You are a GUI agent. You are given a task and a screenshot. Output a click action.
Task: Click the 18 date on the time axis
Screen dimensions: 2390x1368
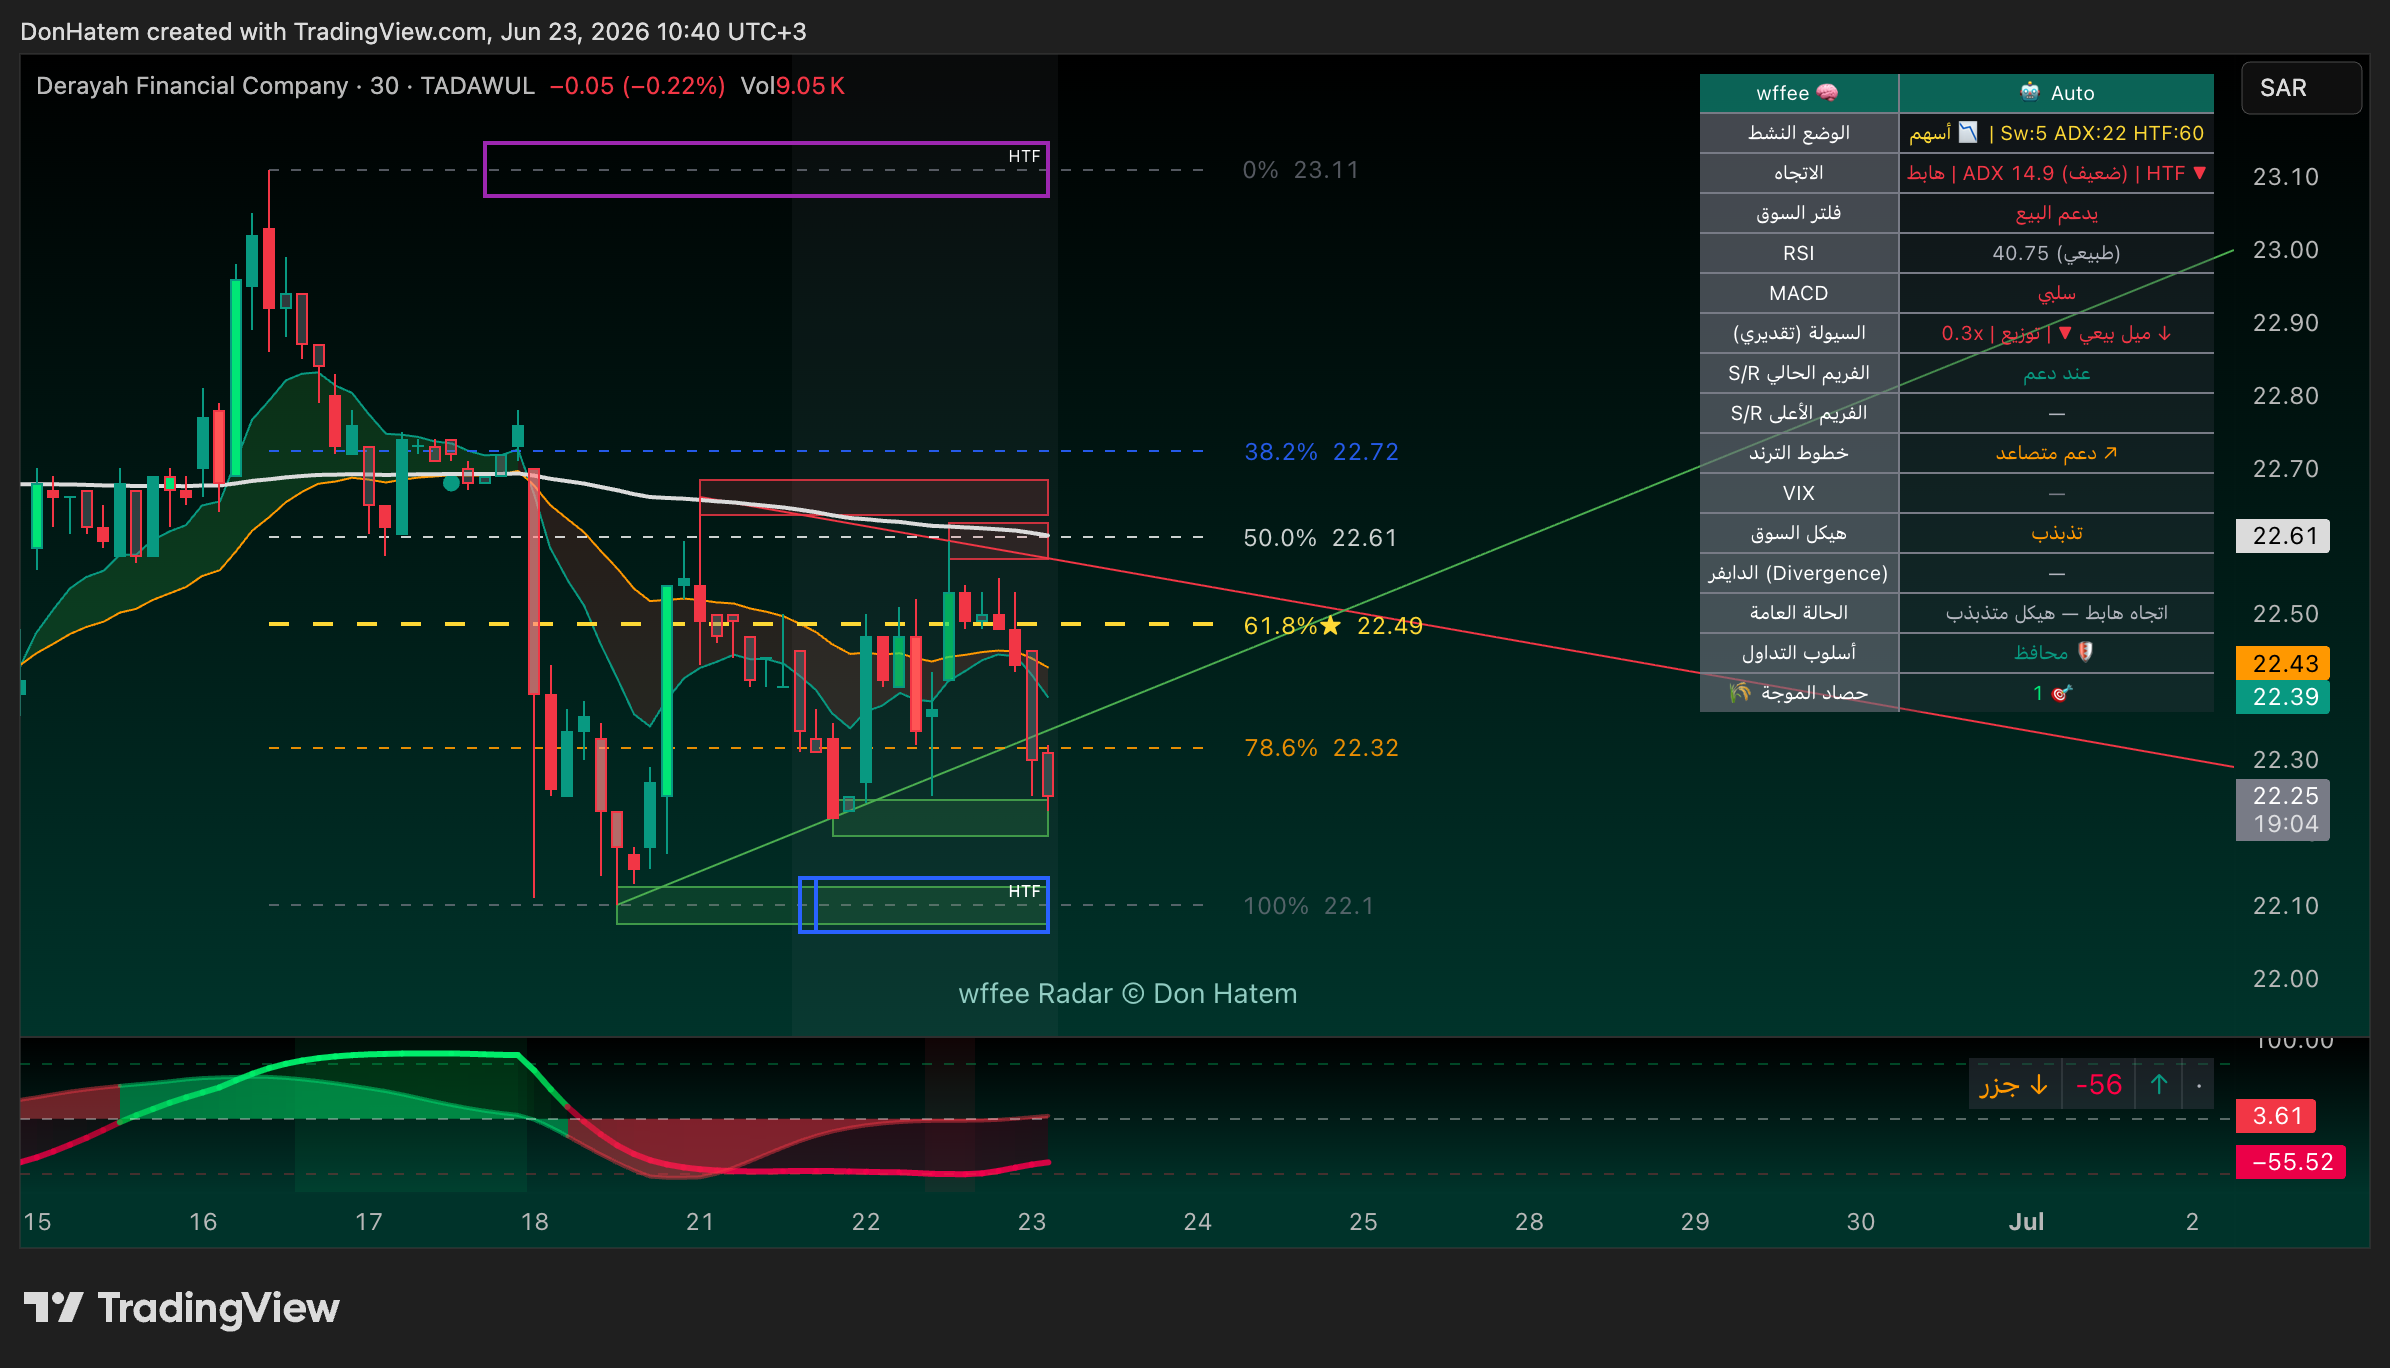[535, 1221]
